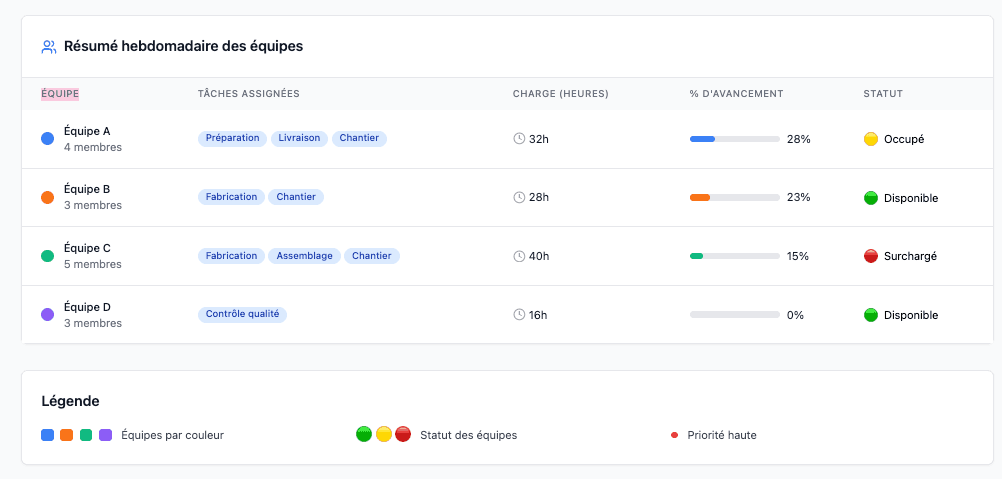Click the clock icon beside 16h
This screenshot has width=1002, height=479.
(519, 315)
